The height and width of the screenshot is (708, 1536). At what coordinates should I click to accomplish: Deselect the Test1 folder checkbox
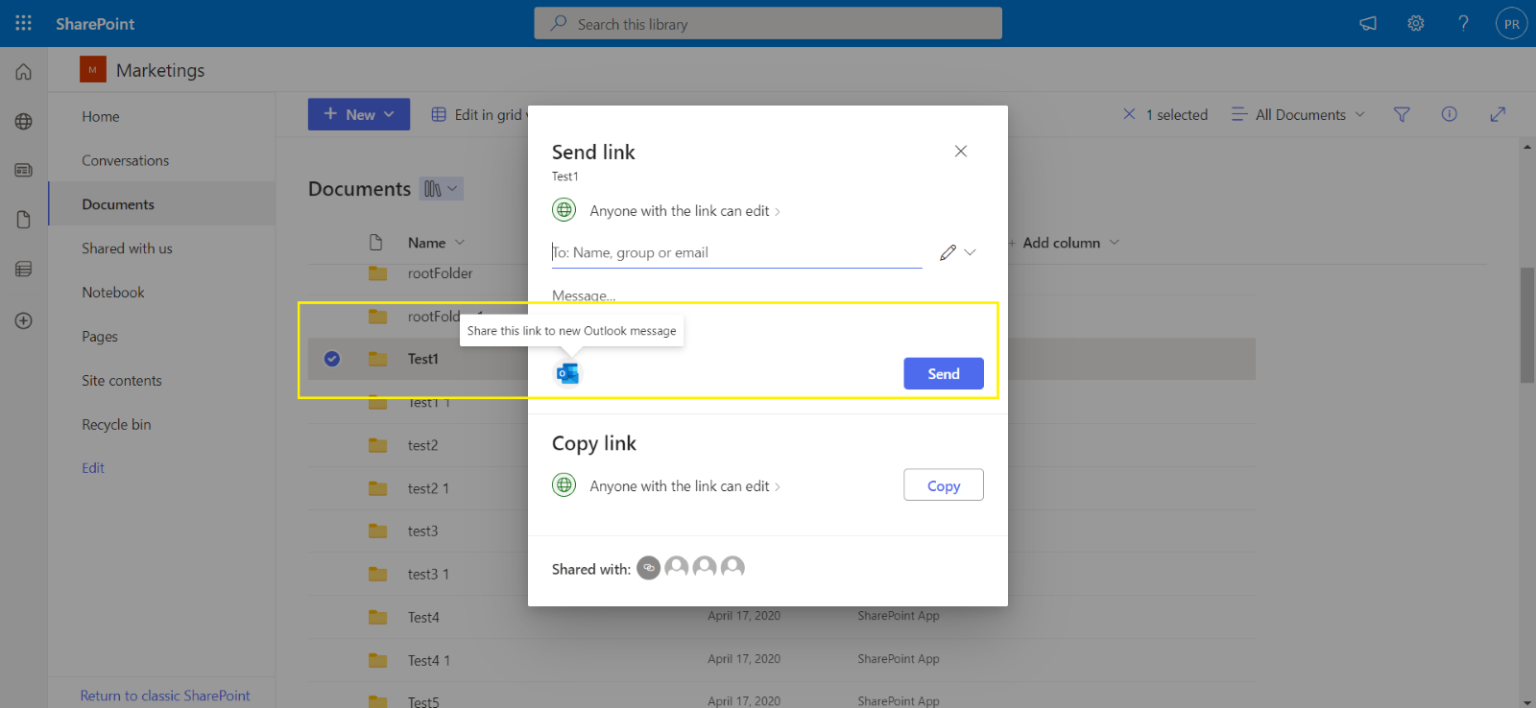pyautogui.click(x=331, y=358)
